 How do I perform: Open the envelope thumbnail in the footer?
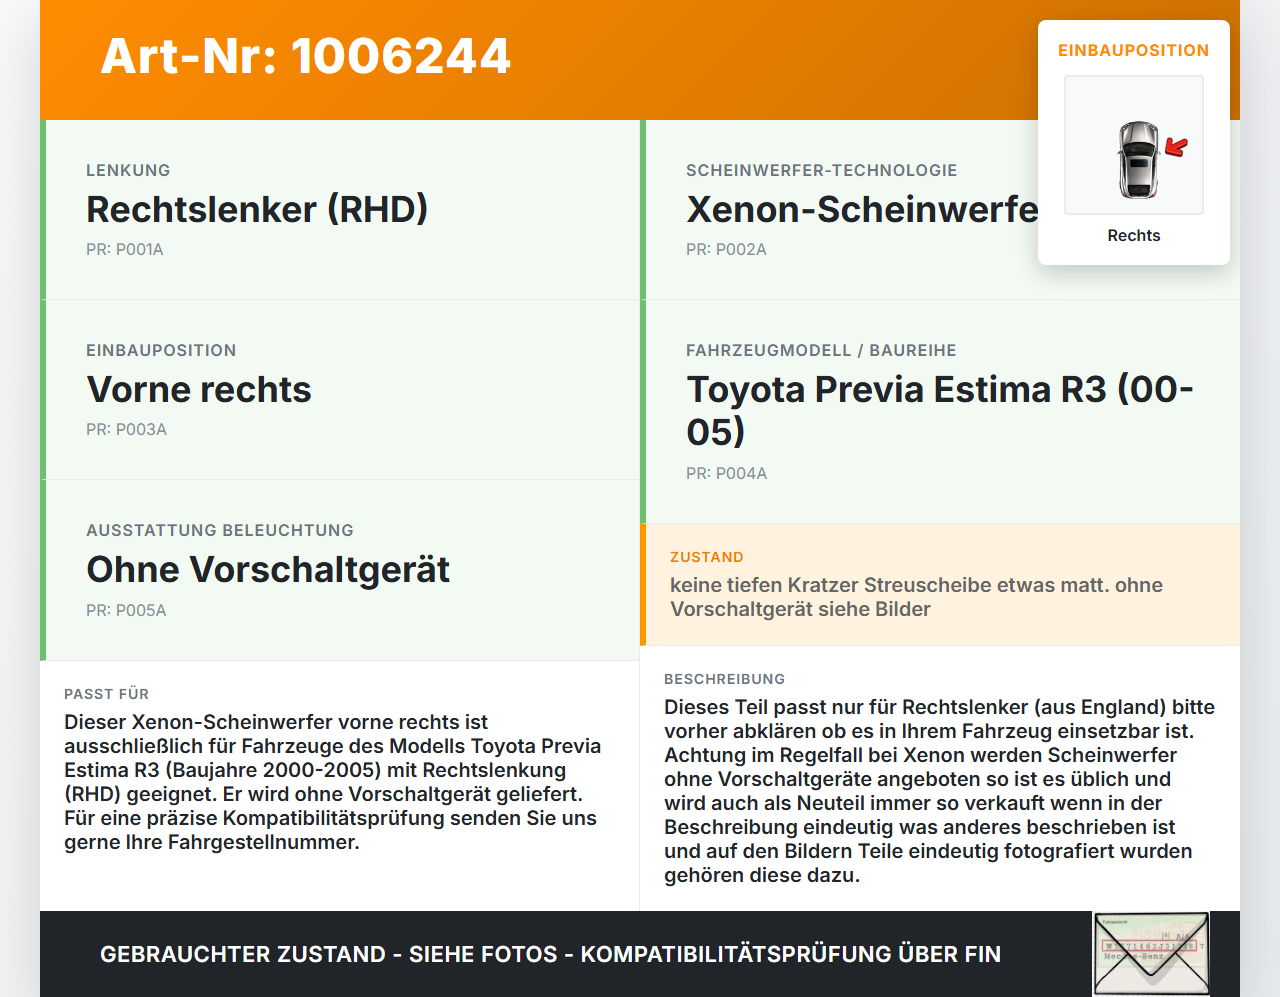[1151, 954]
